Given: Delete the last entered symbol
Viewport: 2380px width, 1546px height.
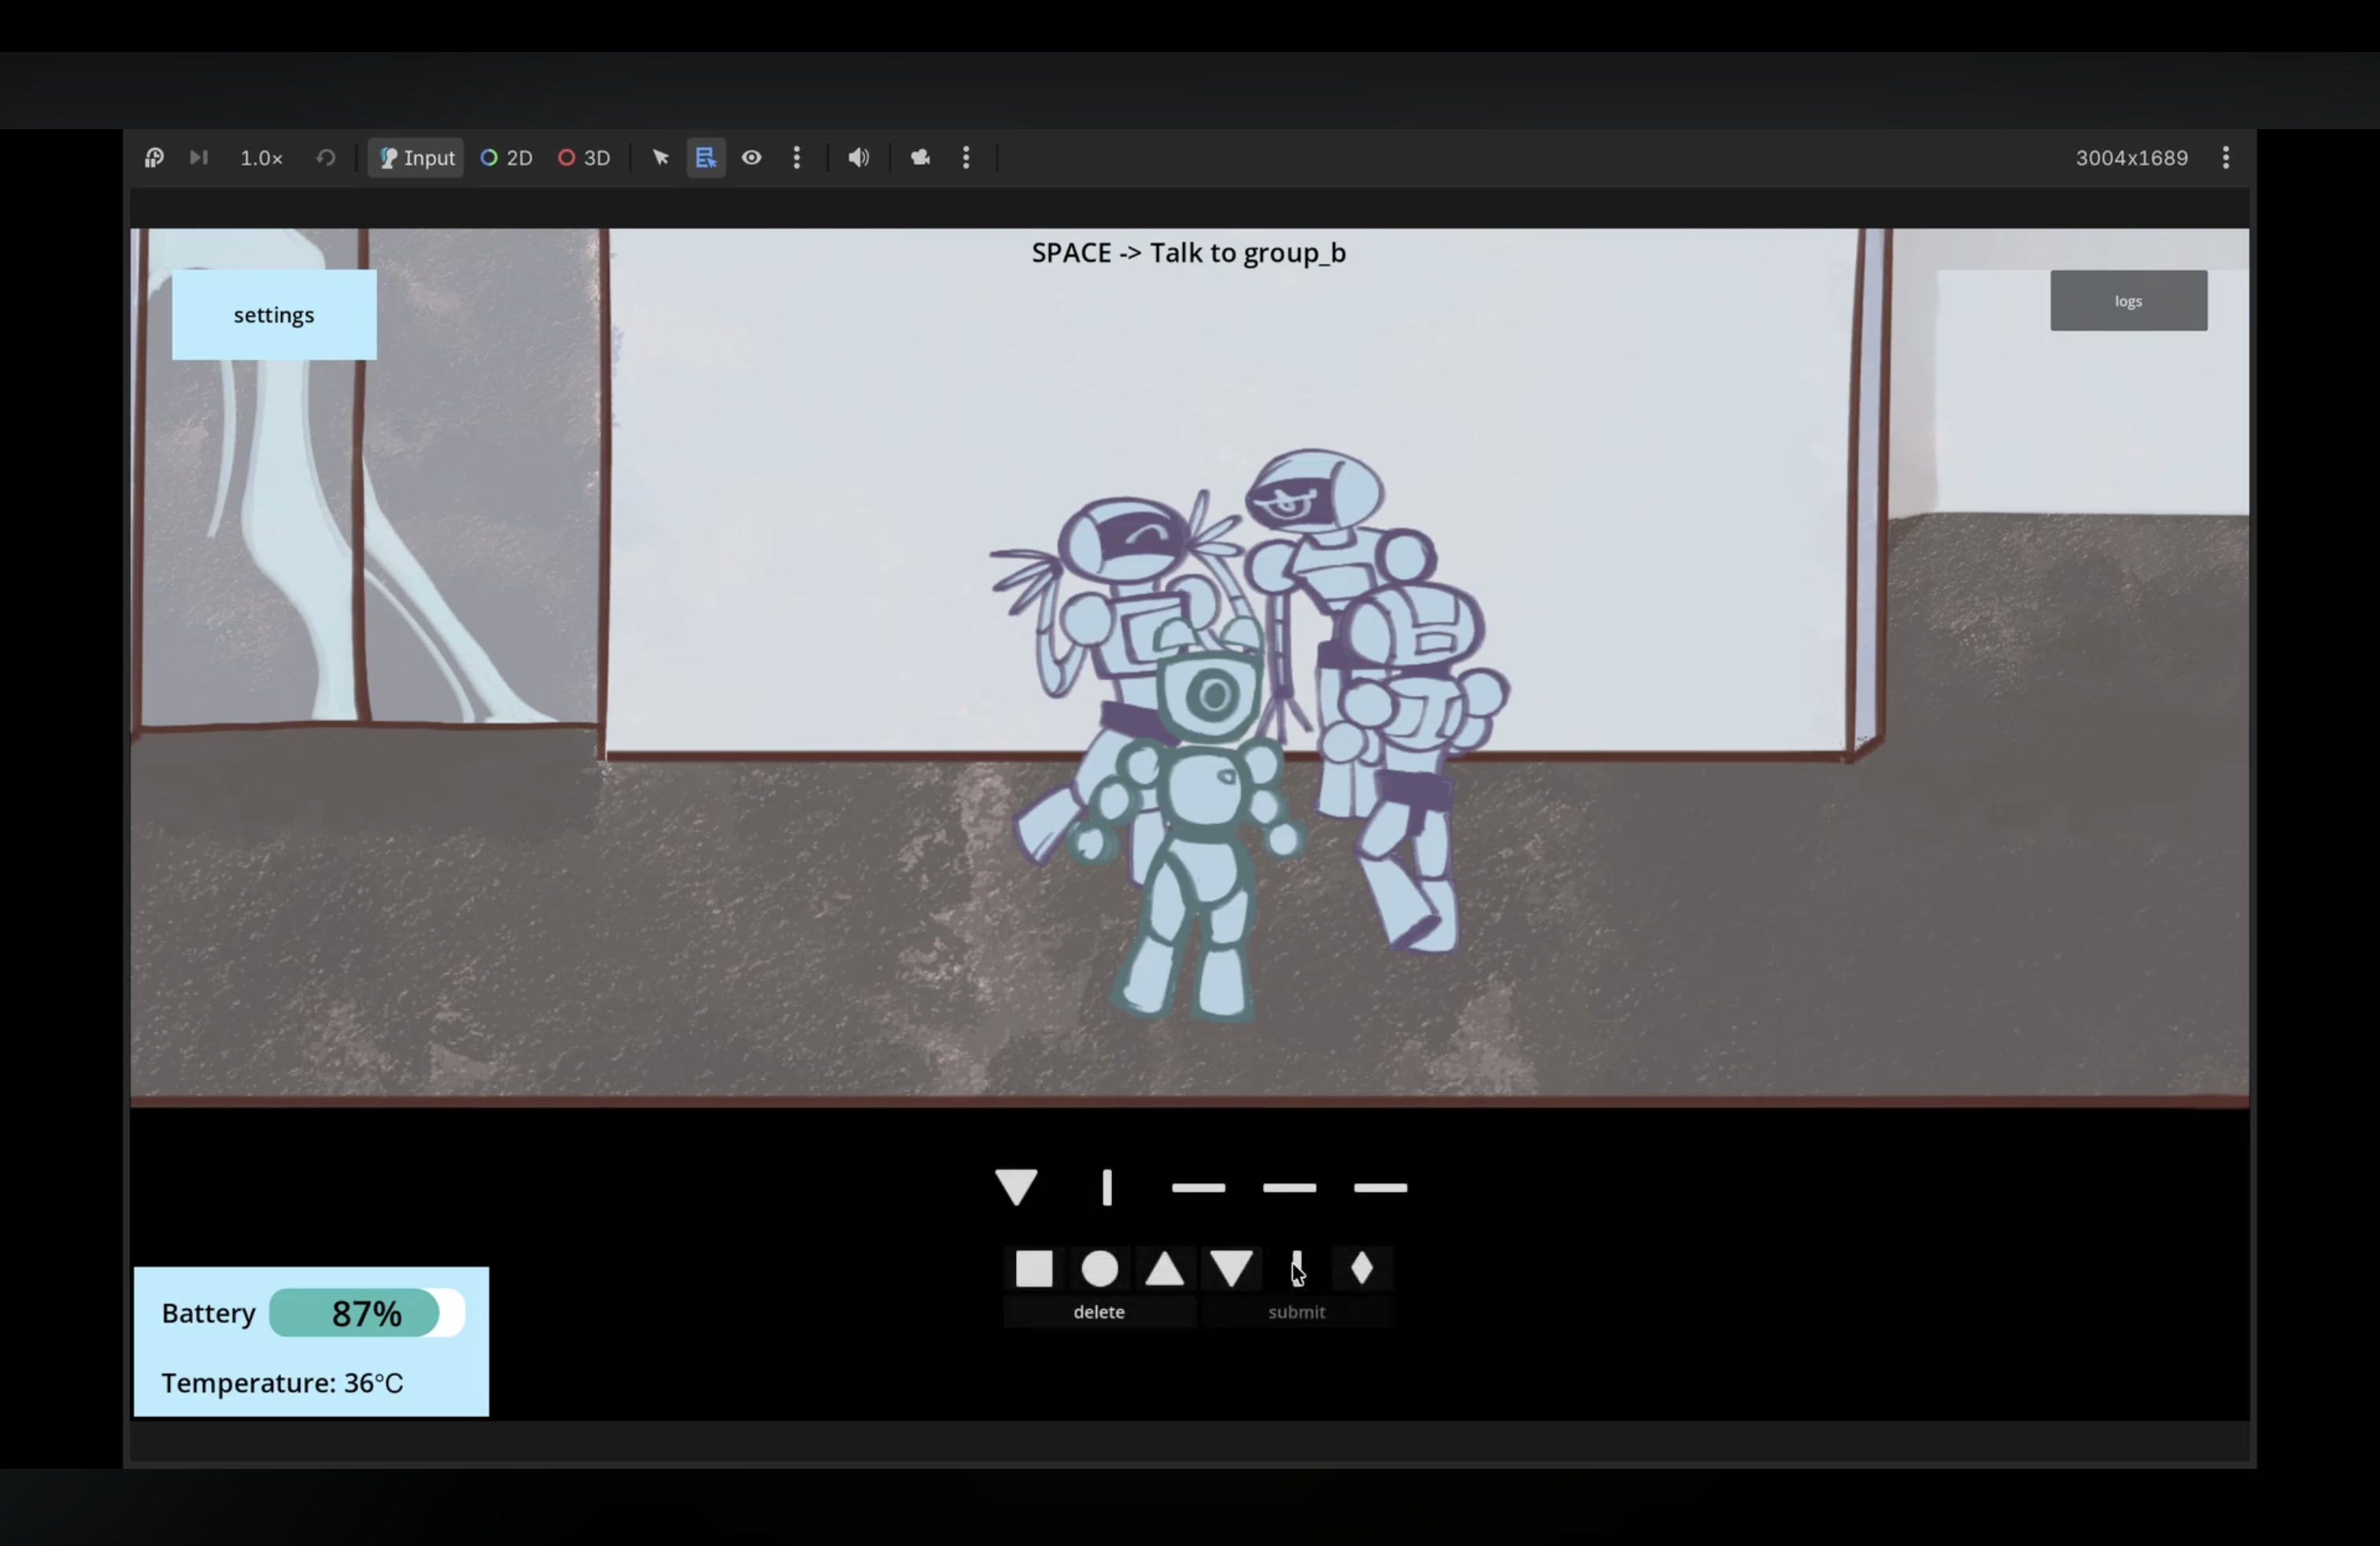Looking at the screenshot, I should pyautogui.click(x=1099, y=1312).
